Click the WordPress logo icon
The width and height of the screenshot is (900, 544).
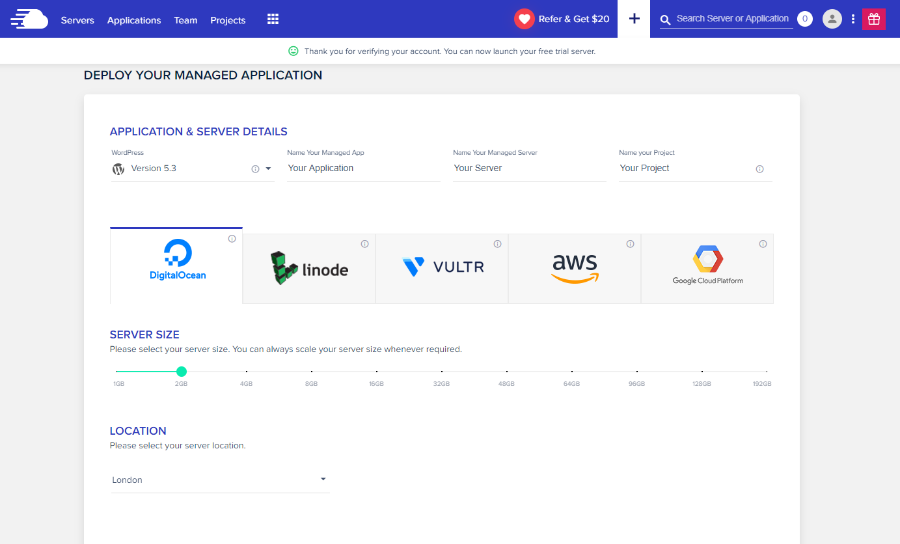118,169
